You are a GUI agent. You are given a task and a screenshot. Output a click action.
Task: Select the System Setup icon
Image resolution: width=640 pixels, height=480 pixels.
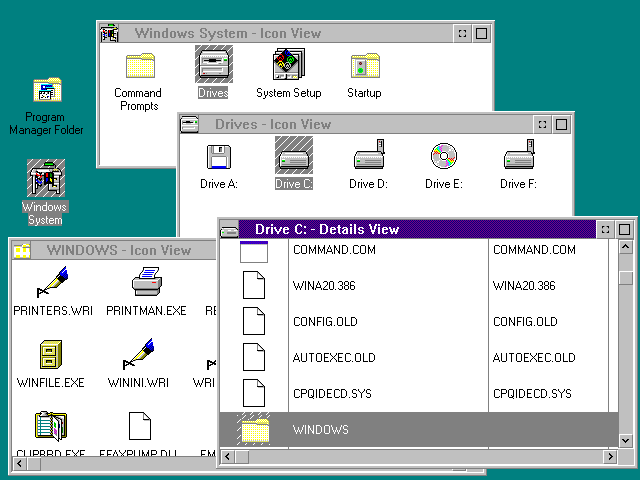coord(288,67)
